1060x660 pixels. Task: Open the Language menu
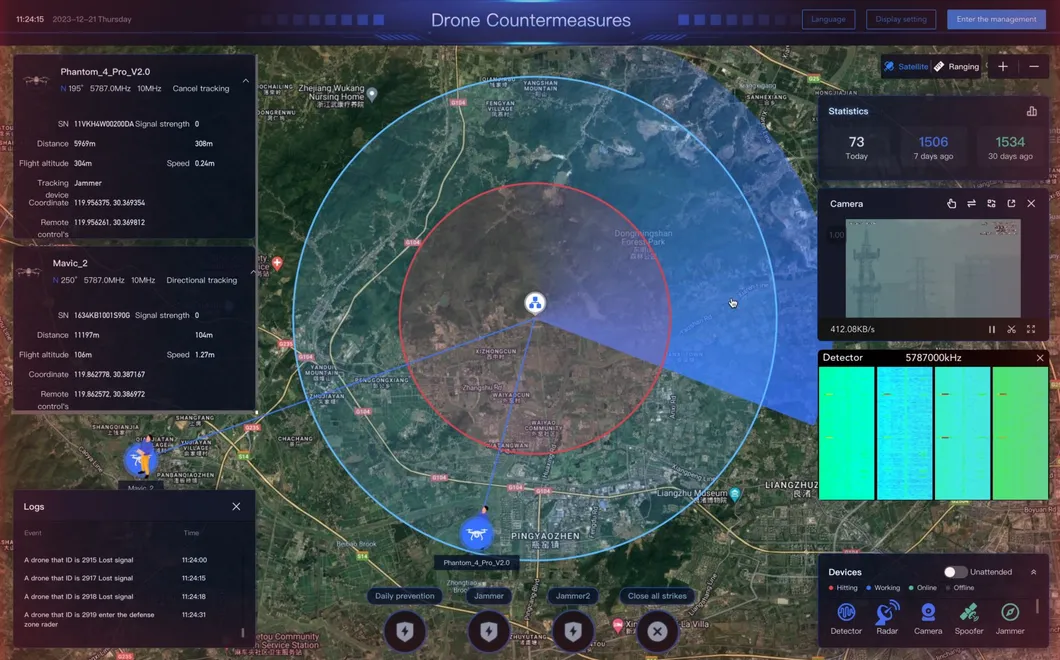(x=828, y=18)
